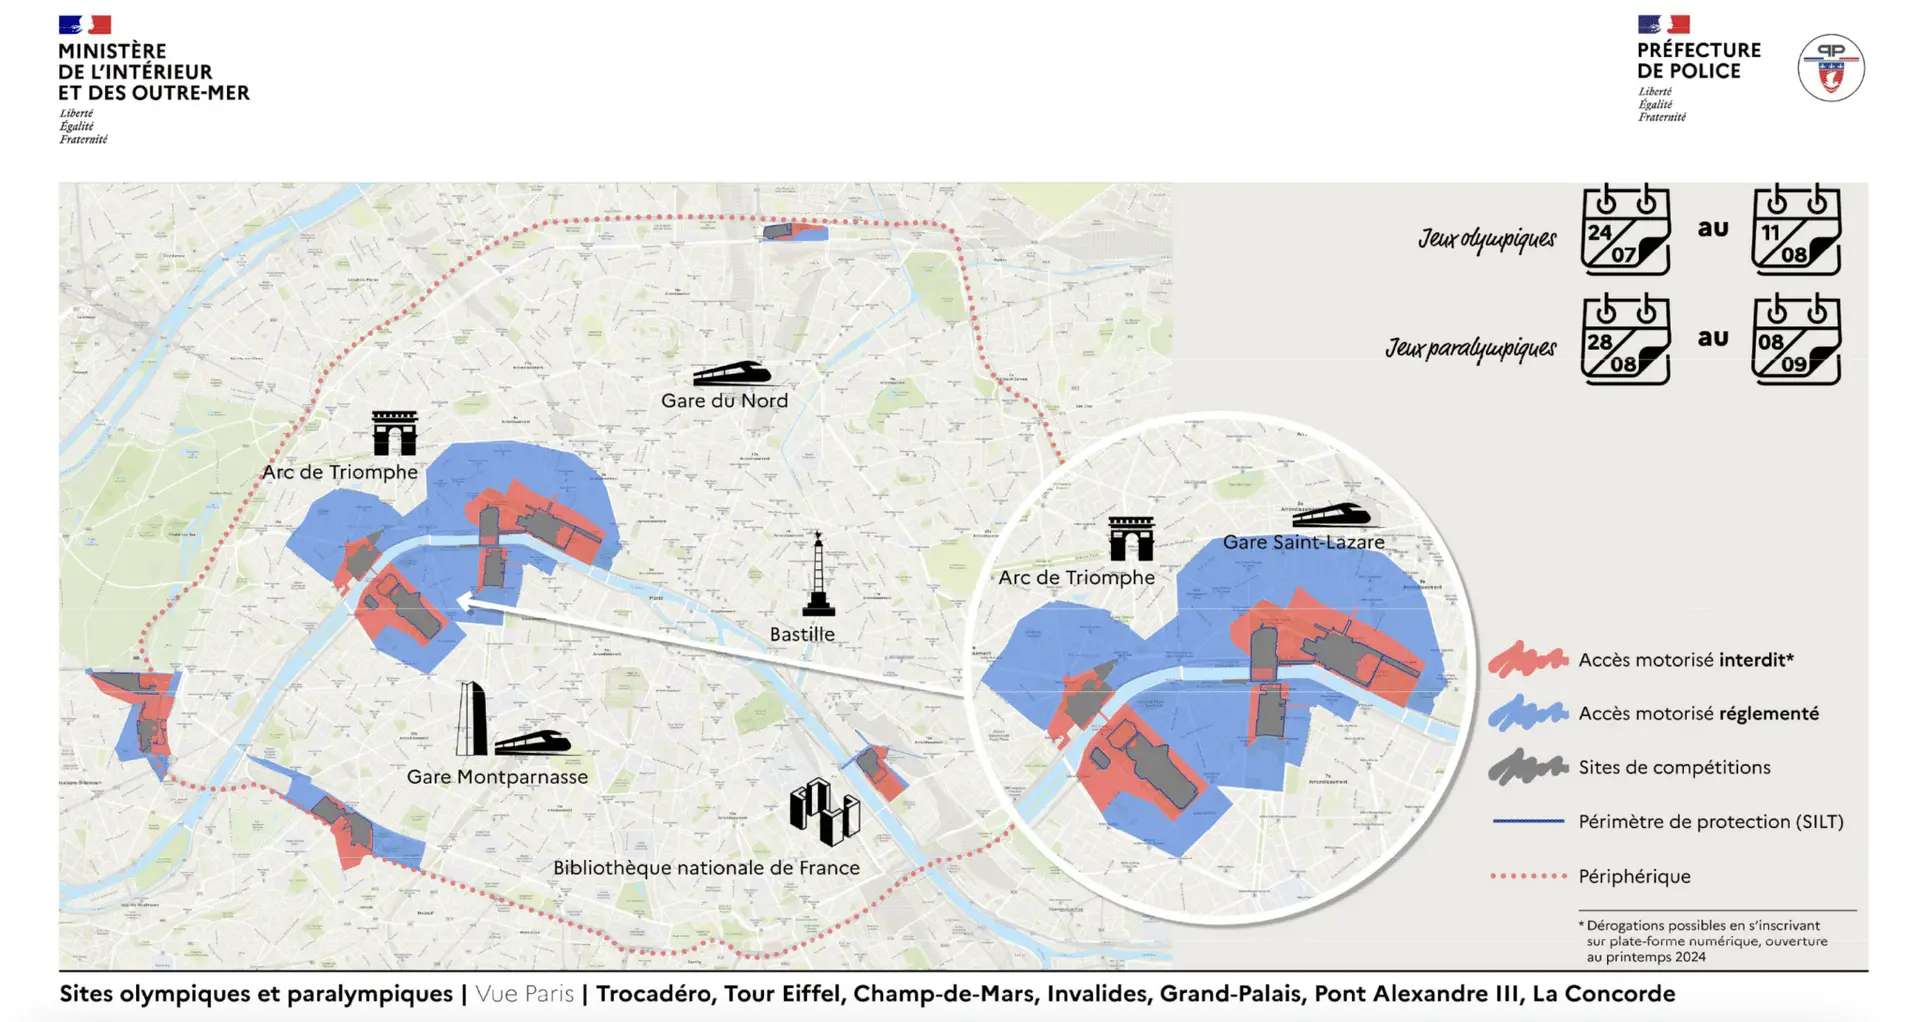
Task: Click the 'Vue Paris' text in caption
Action: [x=525, y=994]
